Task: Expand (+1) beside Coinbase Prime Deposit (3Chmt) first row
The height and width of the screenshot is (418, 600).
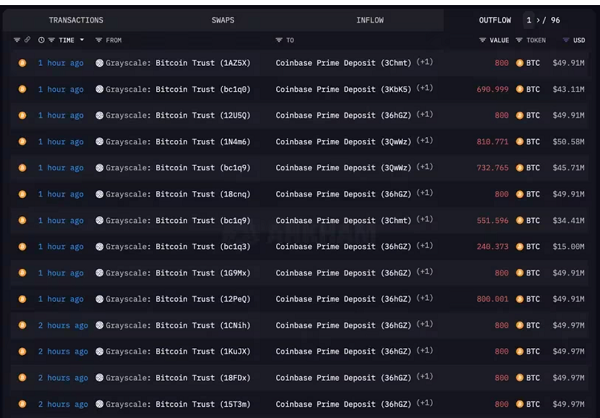Action: pos(425,62)
